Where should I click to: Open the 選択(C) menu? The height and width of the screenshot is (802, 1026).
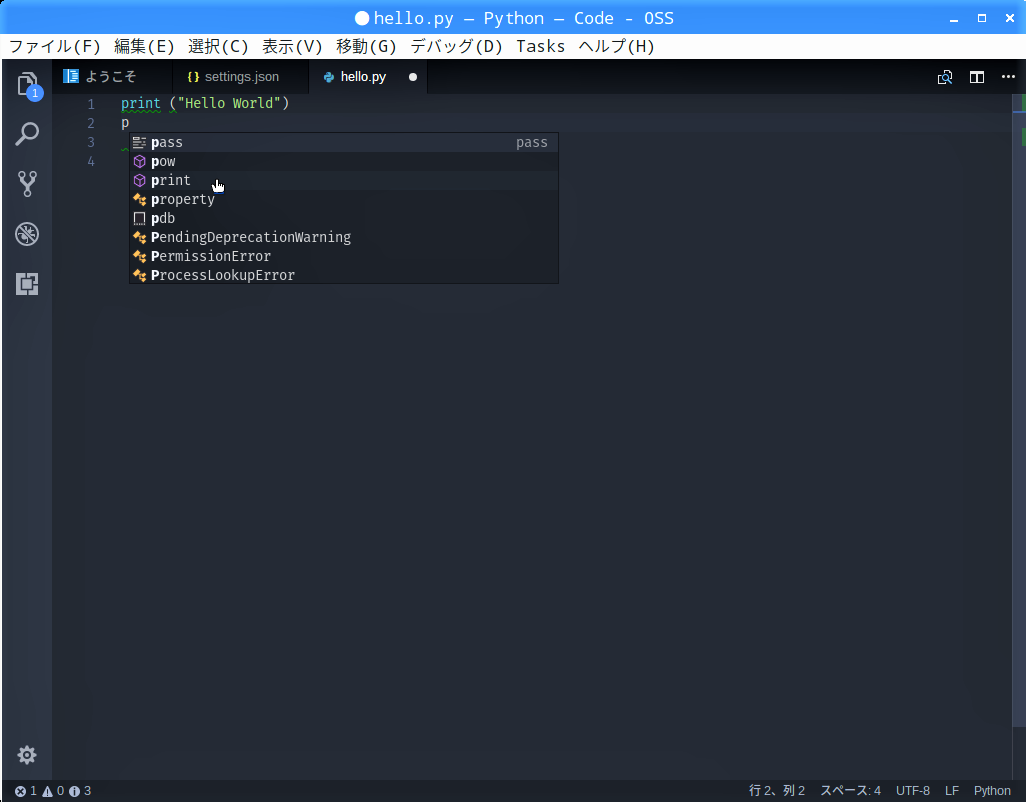coord(218,46)
